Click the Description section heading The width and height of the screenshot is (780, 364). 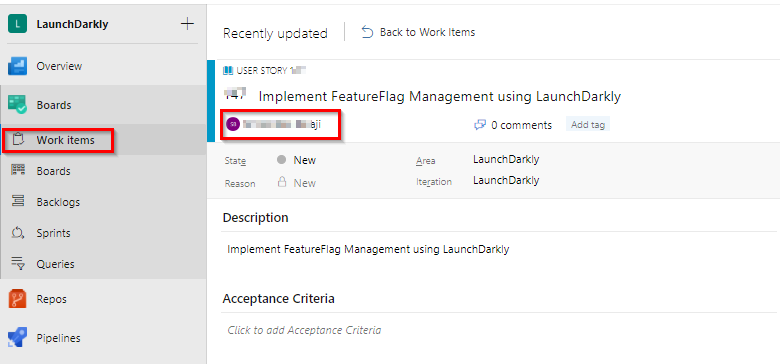click(256, 217)
